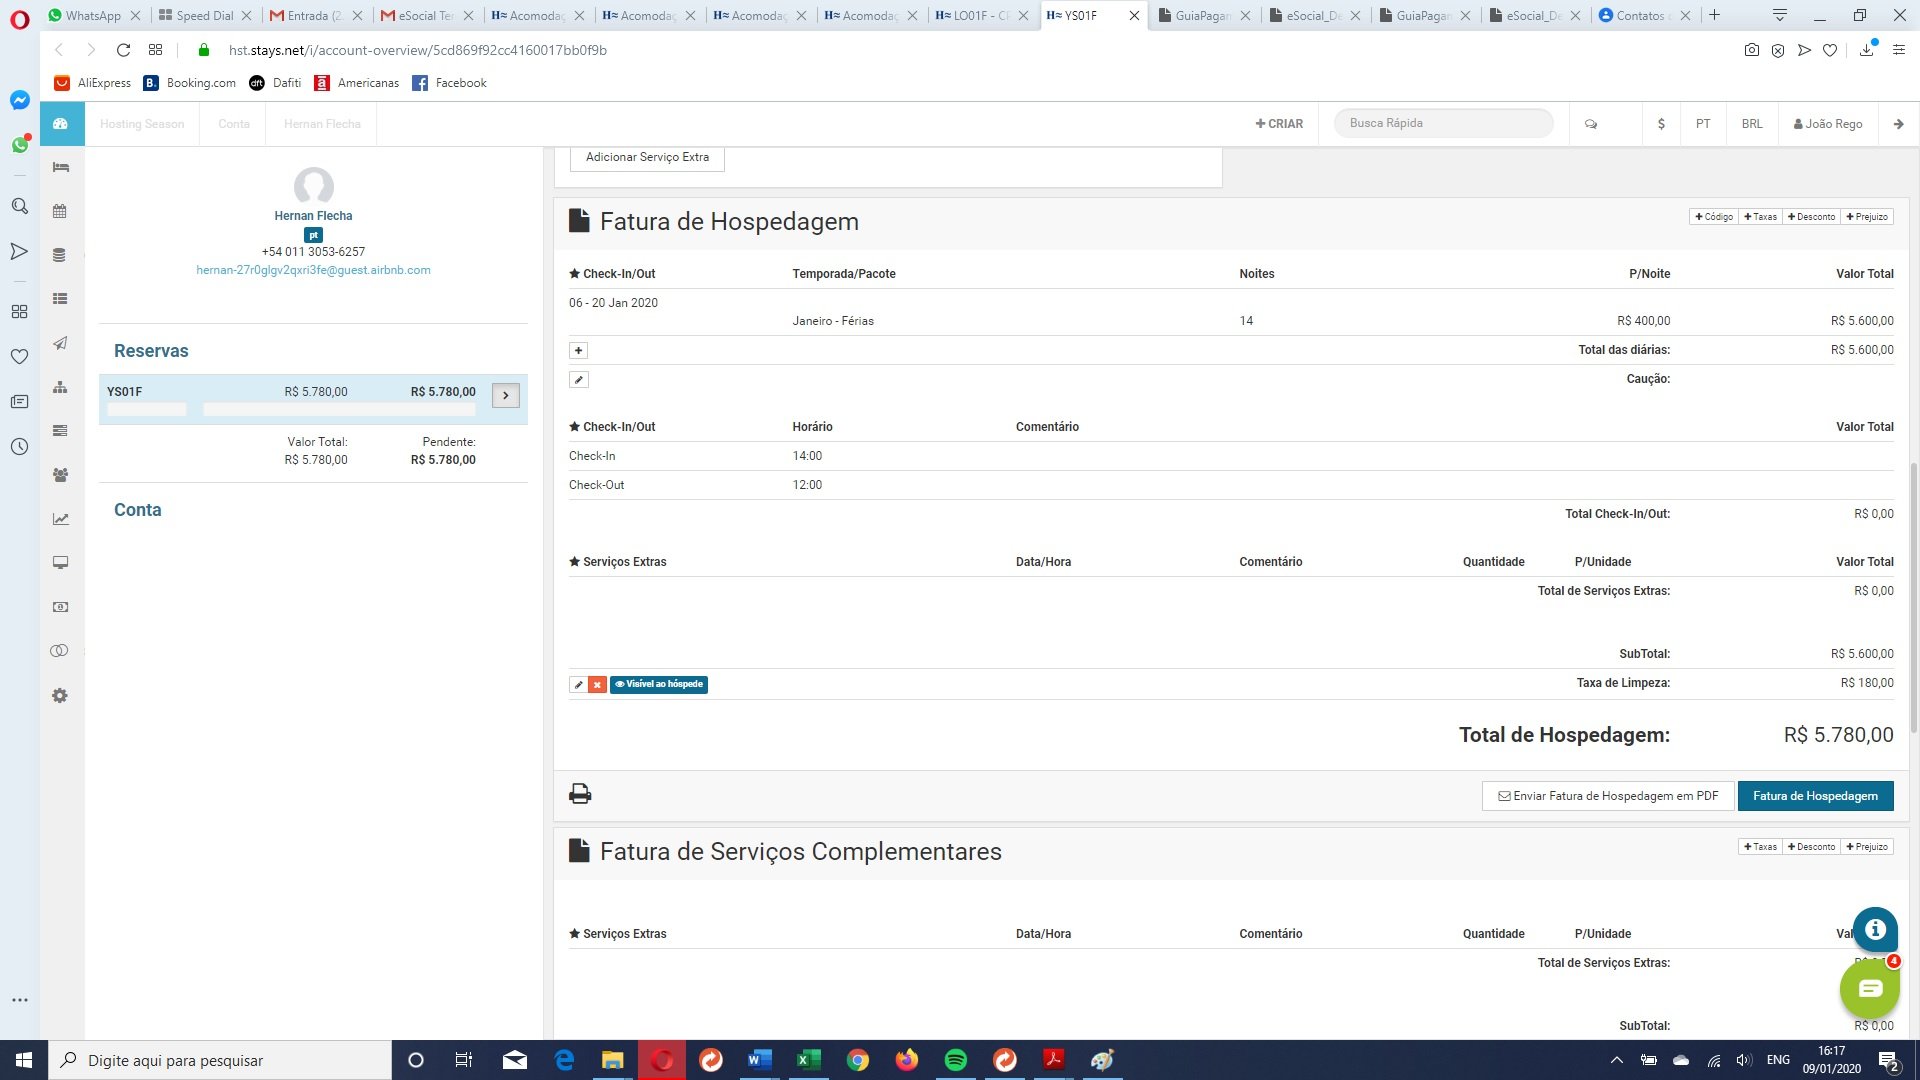Click the right arrow logout icon in top bar
Viewport: 1920px width, 1080px height.
[x=1898, y=124]
